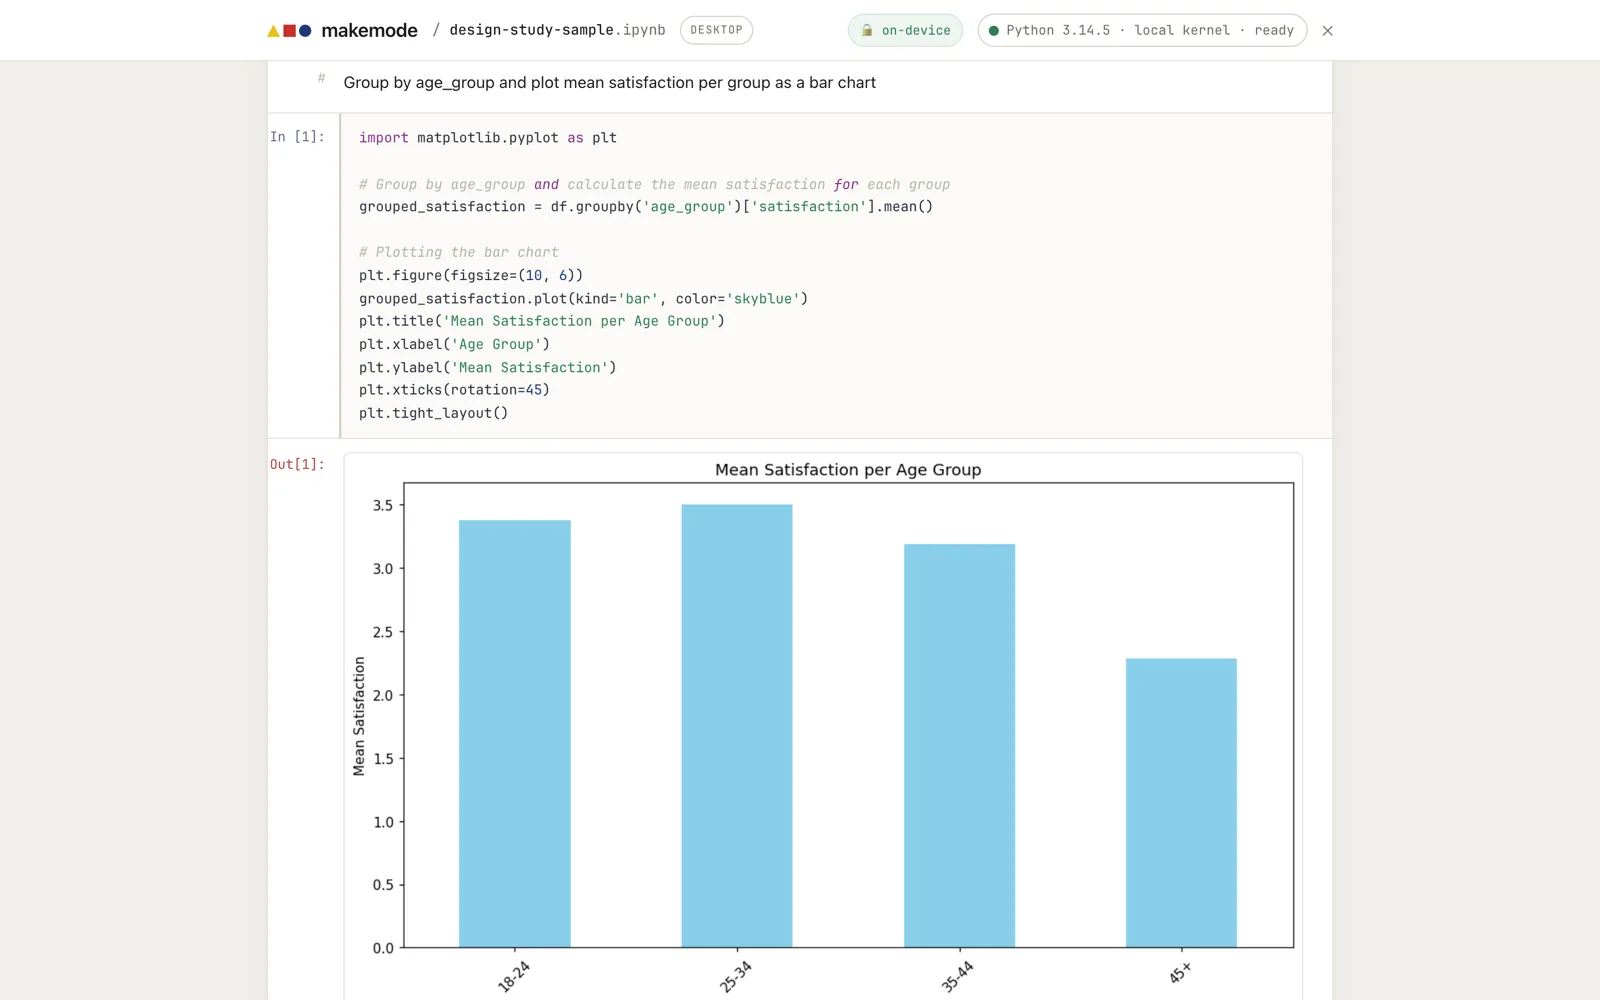Image resolution: width=1600 pixels, height=1000 pixels.
Task: Click the 25-34 bar in the chart
Action: point(737,726)
